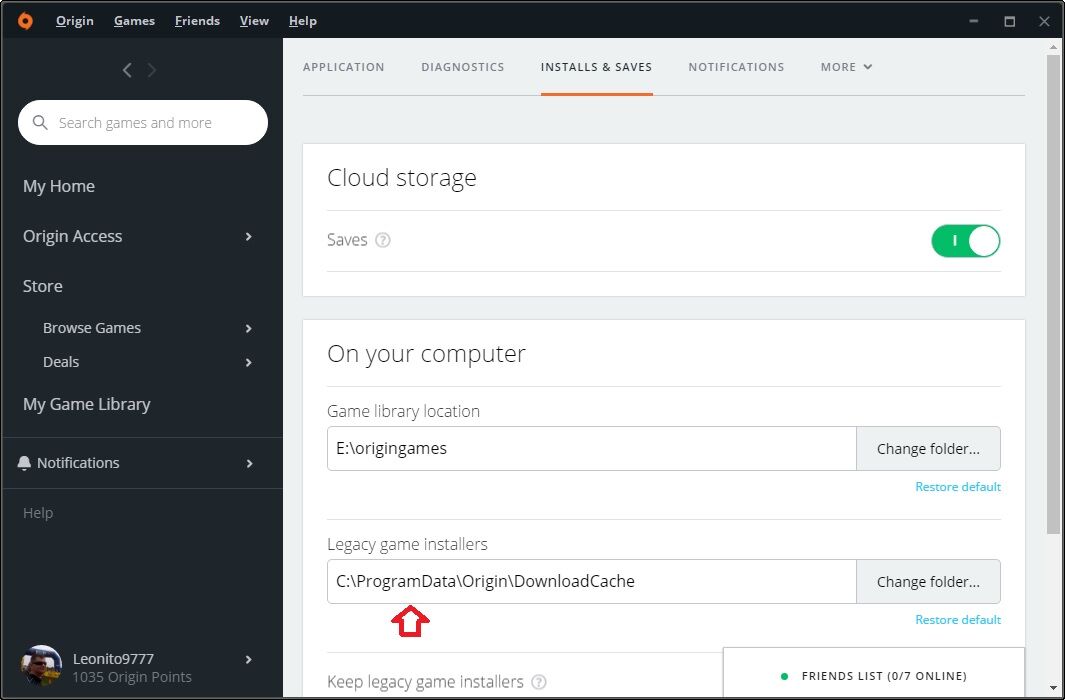Open My Game Library
1065x700 pixels.
pyautogui.click(x=87, y=405)
